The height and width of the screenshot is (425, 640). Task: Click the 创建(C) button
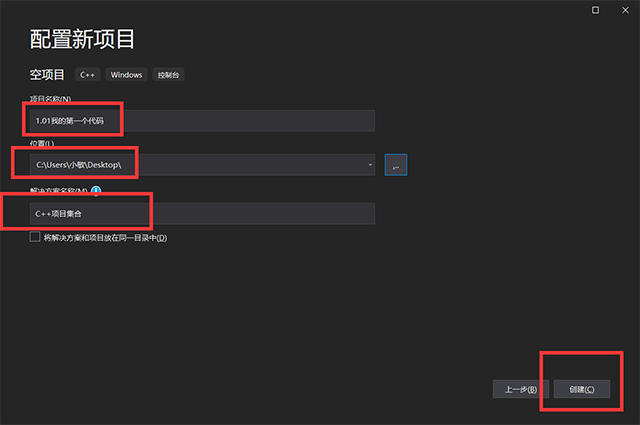581,389
